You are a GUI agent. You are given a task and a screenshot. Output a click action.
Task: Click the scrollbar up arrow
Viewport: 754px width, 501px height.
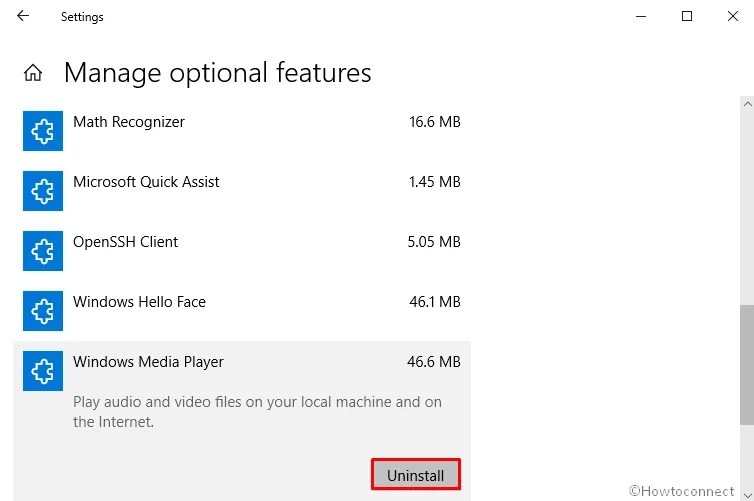[747, 104]
